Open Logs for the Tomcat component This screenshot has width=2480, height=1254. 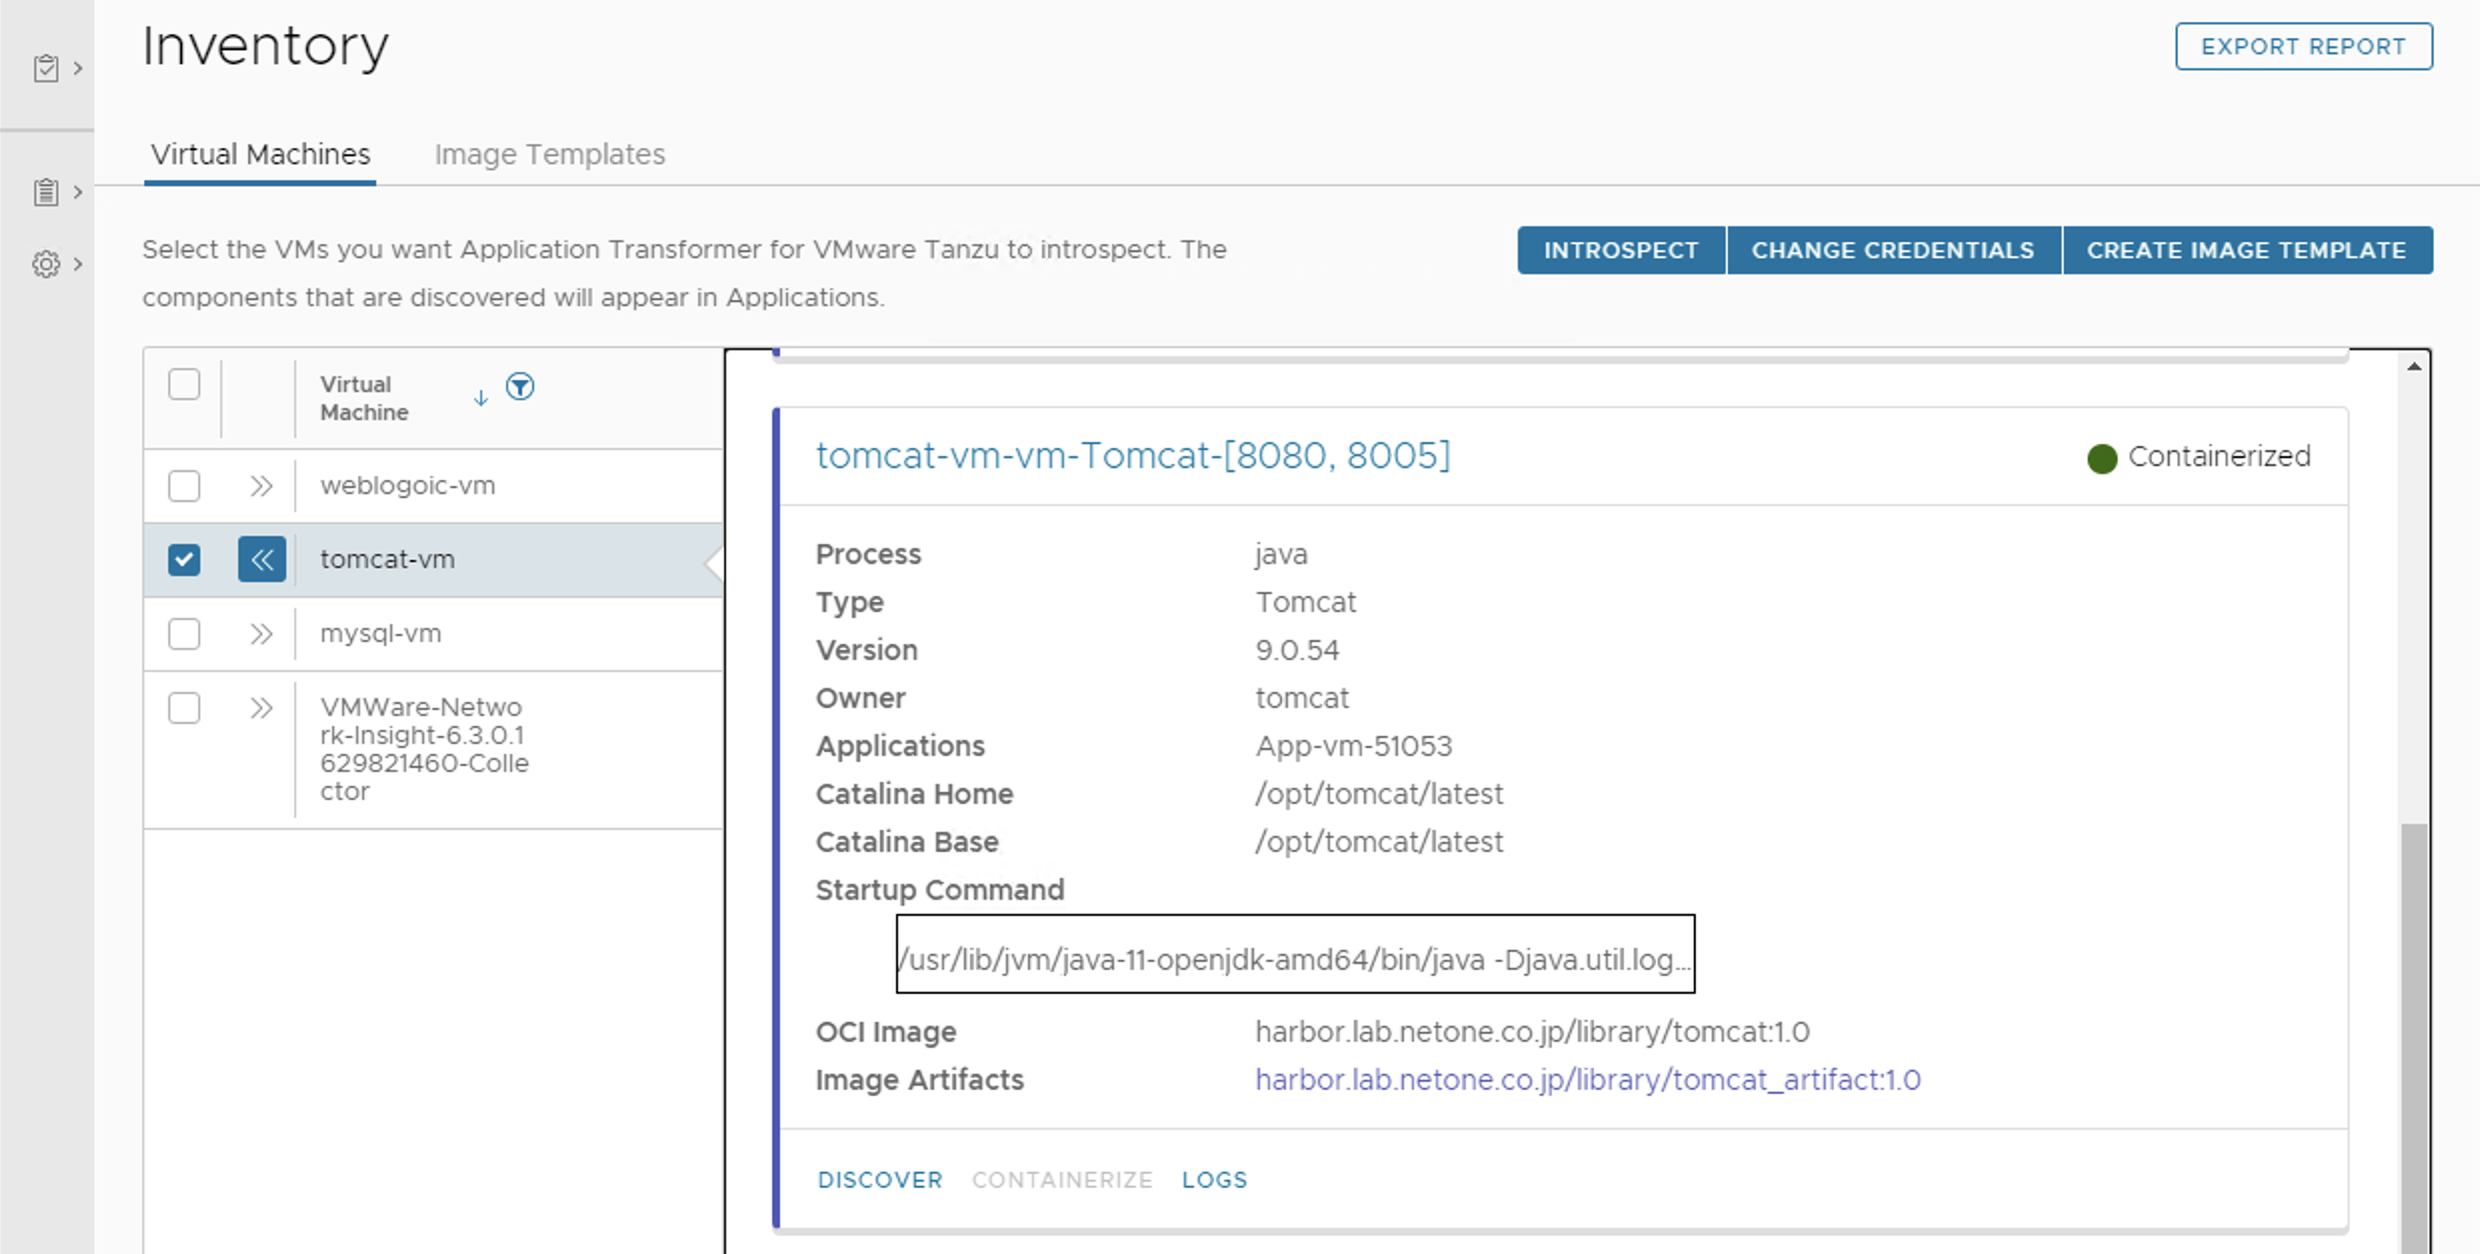[1215, 1180]
